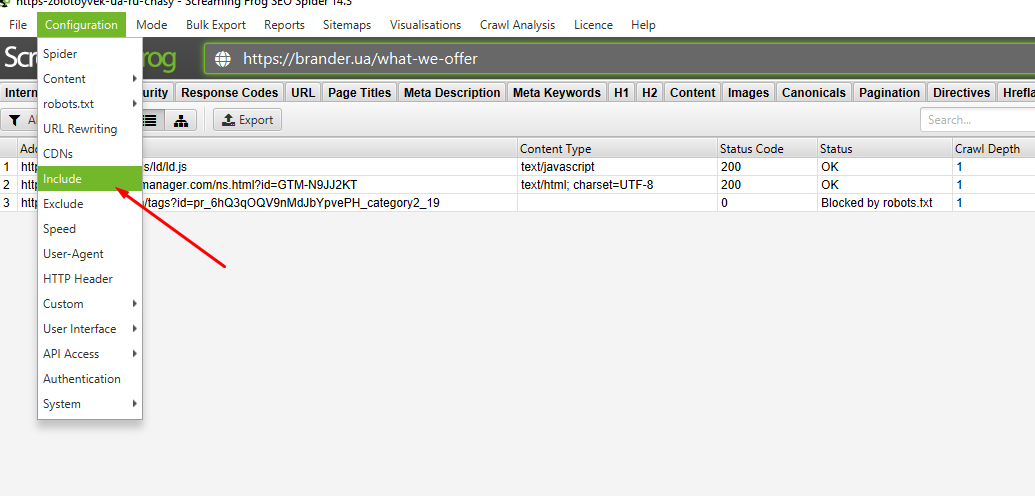The height and width of the screenshot is (496, 1035).
Task: Select Include from Configuration menu
Action: point(63,179)
